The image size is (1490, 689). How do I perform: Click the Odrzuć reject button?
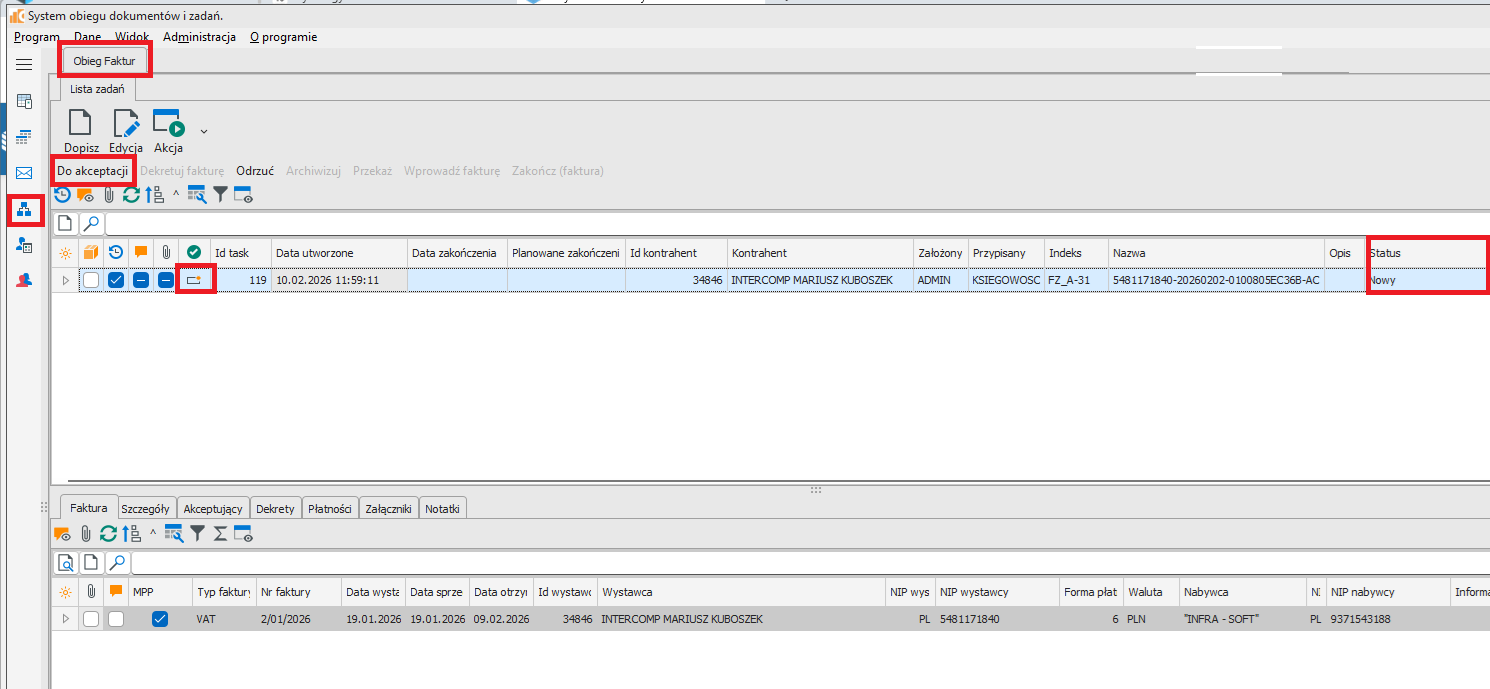(x=255, y=171)
